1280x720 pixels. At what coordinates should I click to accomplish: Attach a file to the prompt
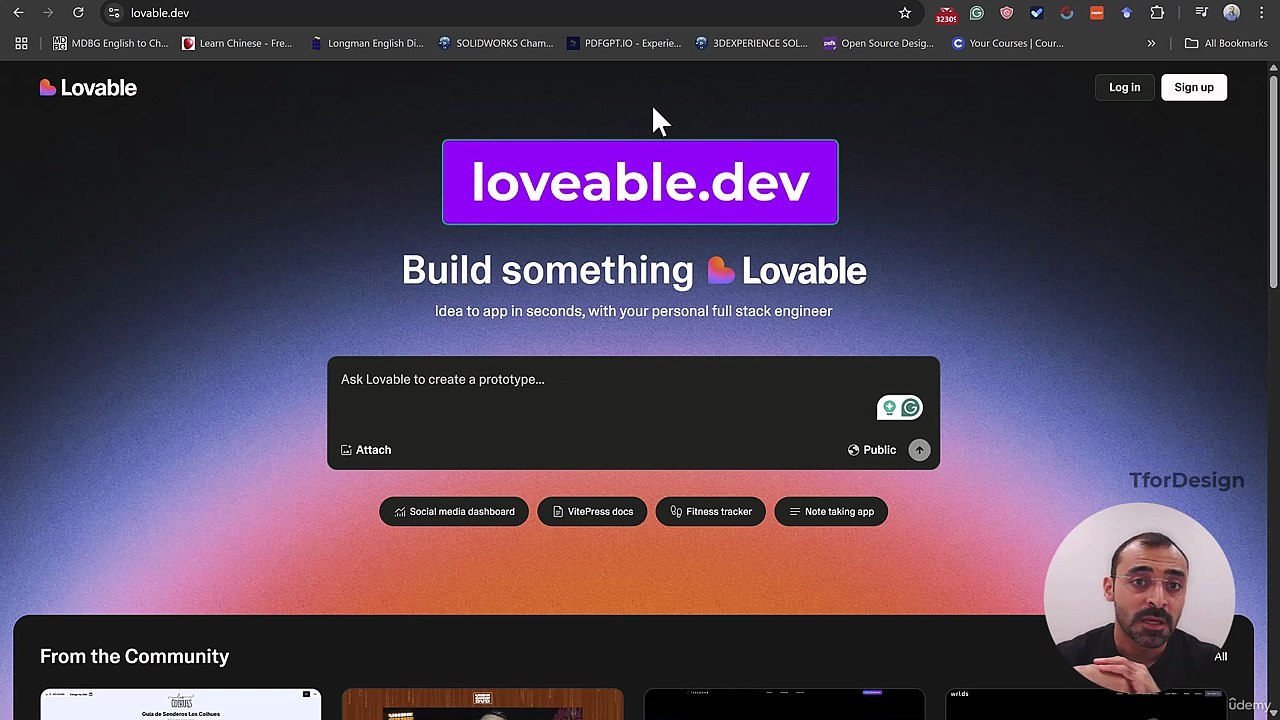pos(366,450)
